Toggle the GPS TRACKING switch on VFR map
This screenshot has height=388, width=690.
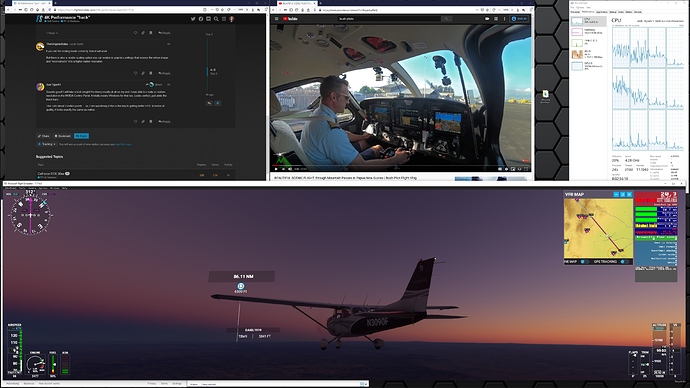click(x=624, y=262)
